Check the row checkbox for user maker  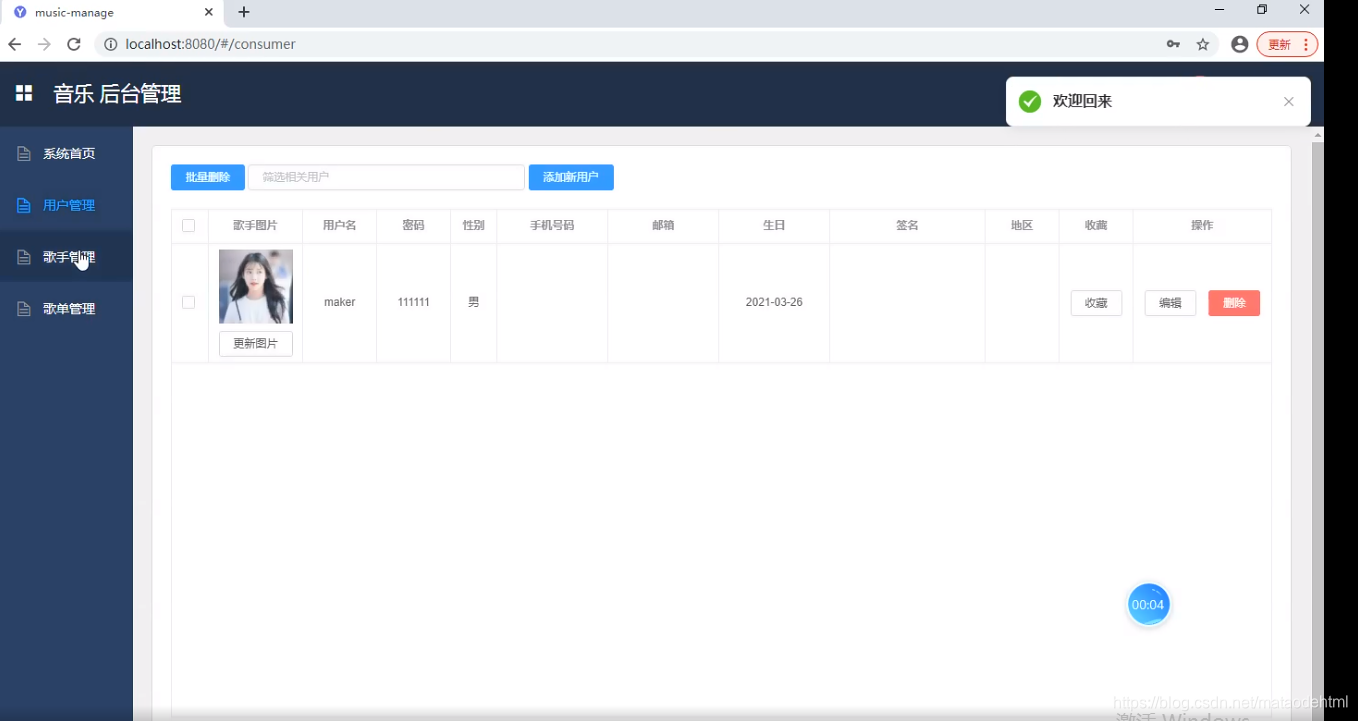pos(189,302)
